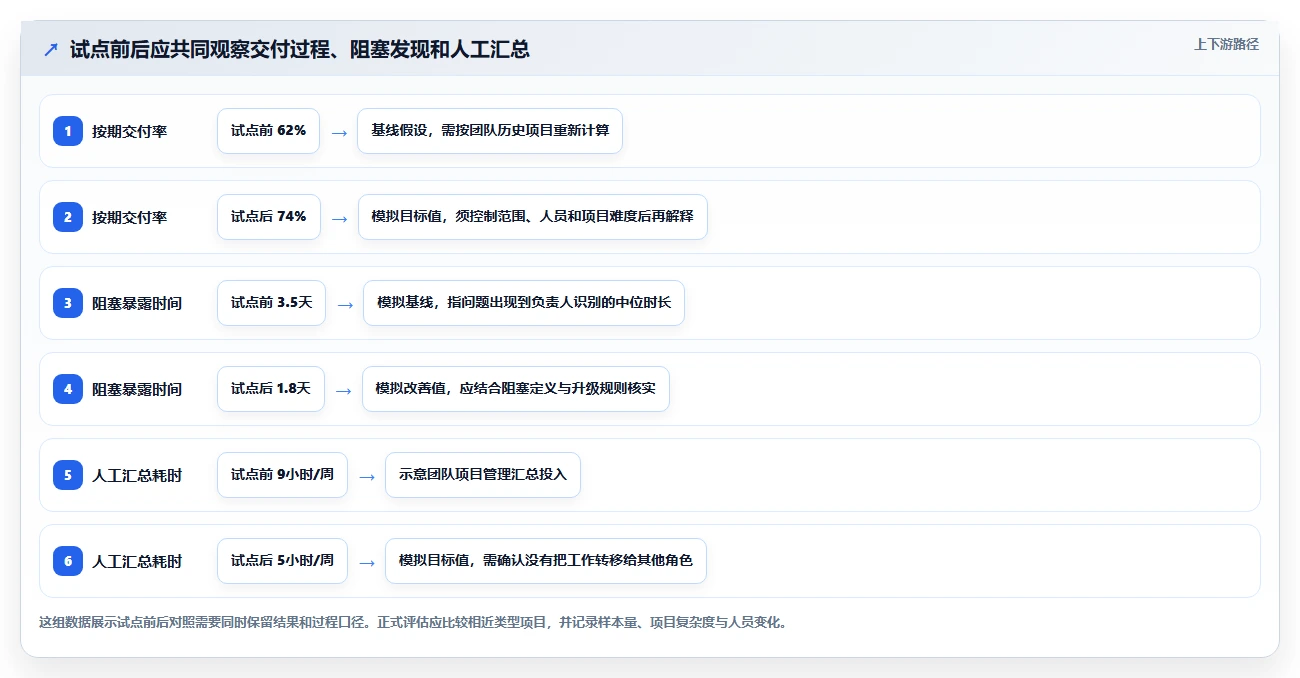This screenshot has width=1300, height=678.
Task: Click the arrow after 试点后 74%
Action: pos(340,218)
